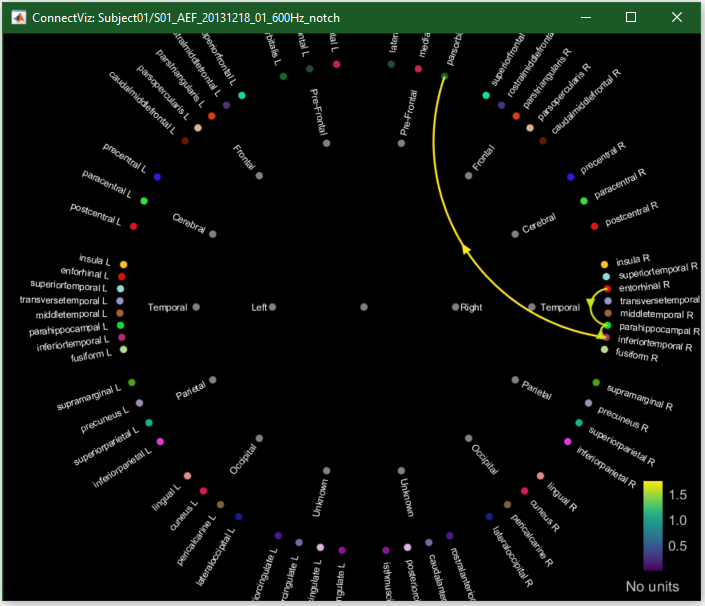
Task: Select the supramarginal R node
Action: tap(596, 382)
